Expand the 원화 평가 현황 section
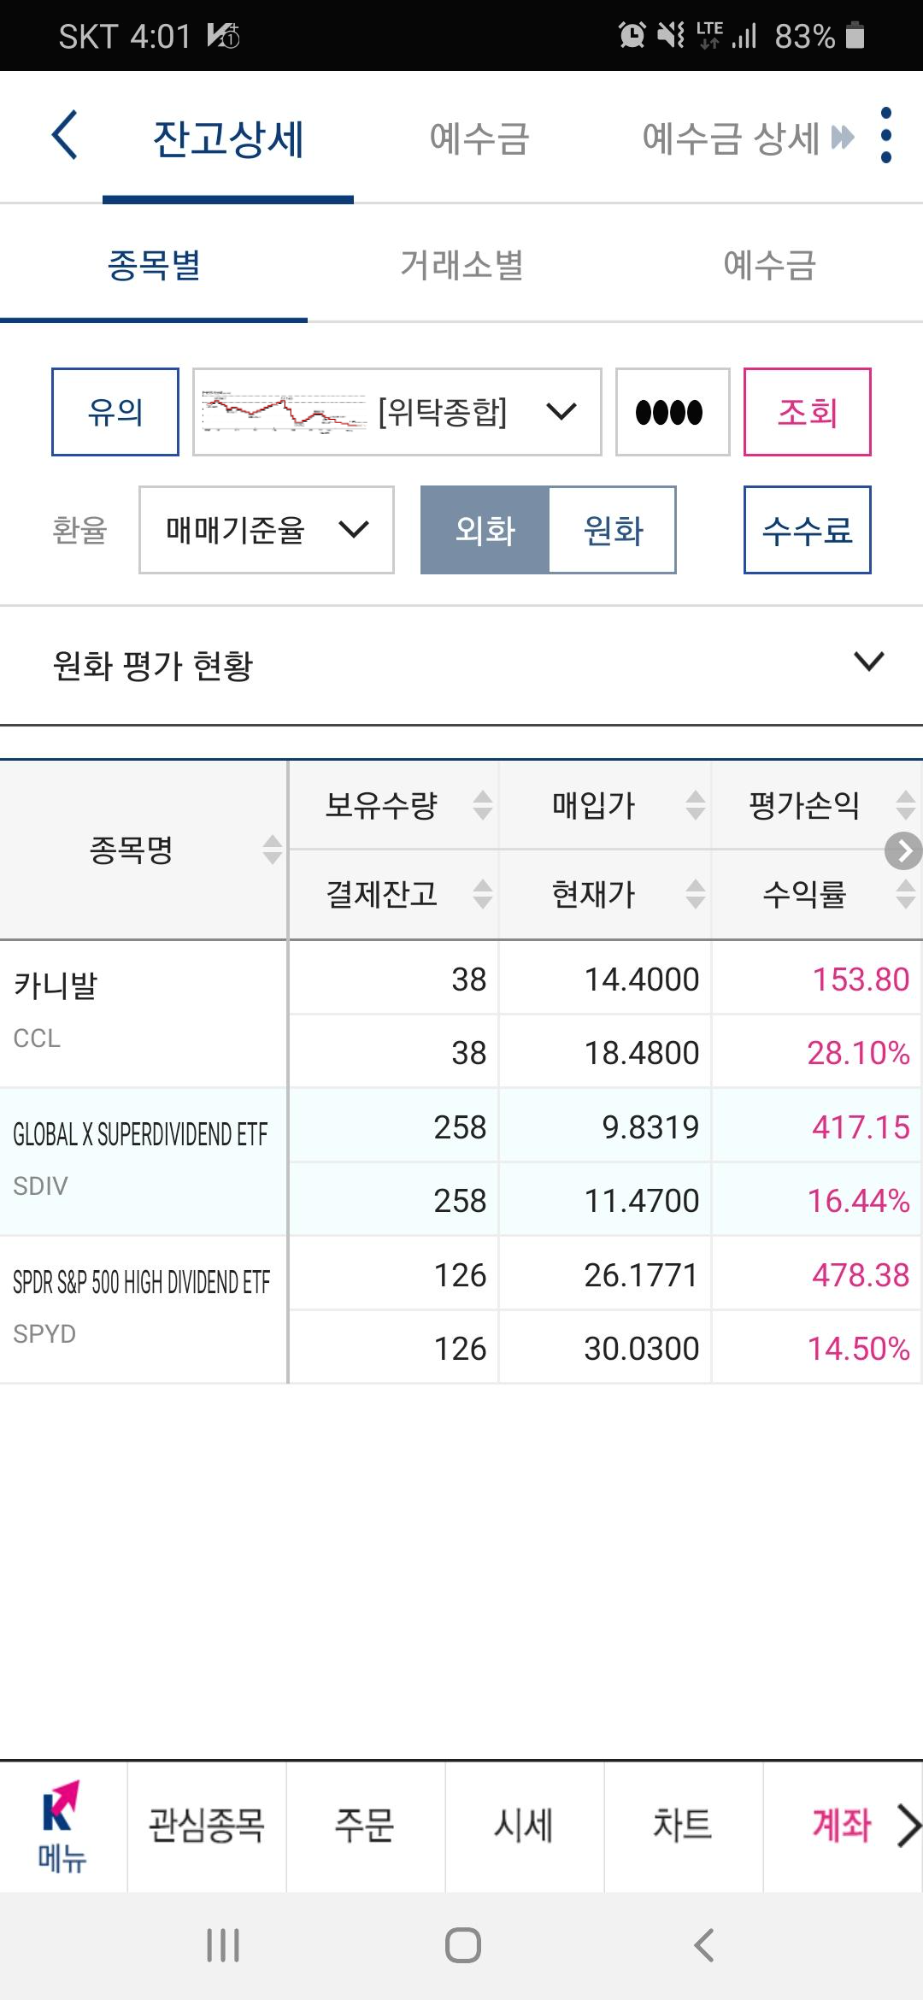Screen dimensions: 923x2000 (461, 665)
